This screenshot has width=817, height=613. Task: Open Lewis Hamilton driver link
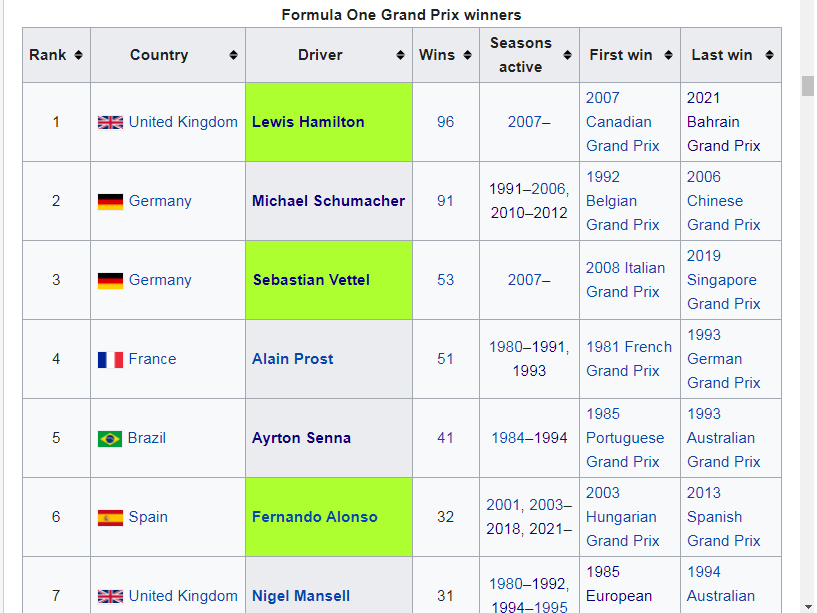point(308,122)
